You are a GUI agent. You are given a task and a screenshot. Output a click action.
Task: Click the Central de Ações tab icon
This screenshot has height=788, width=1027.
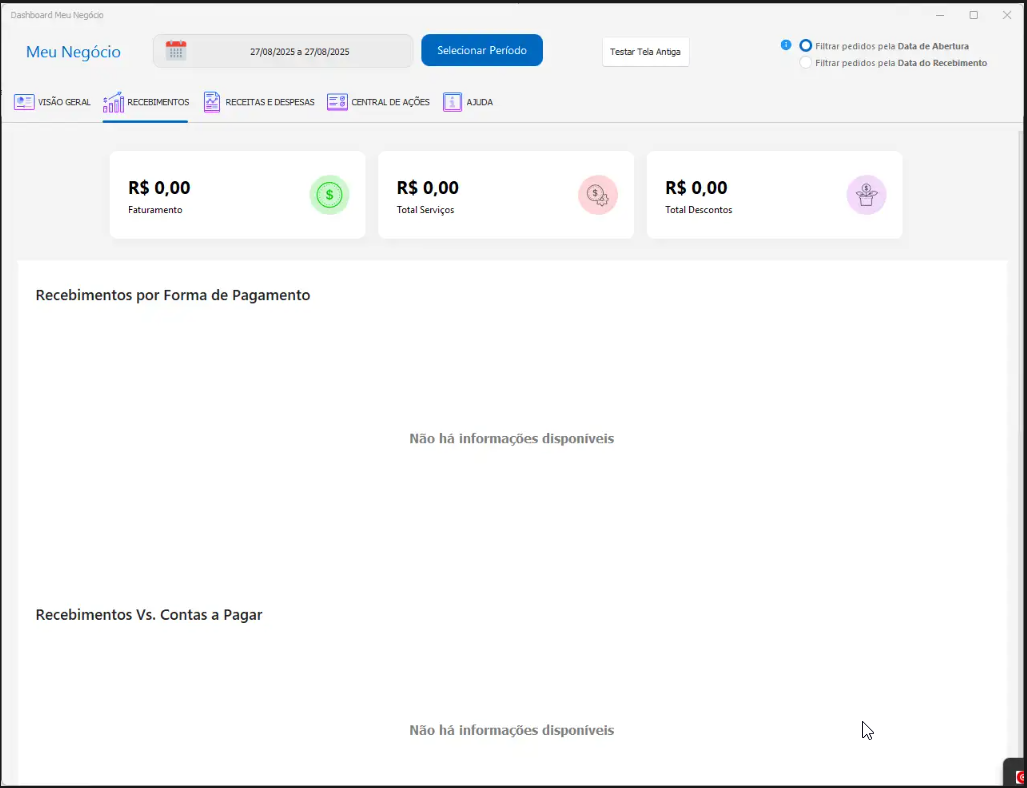[x=337, y=102]
